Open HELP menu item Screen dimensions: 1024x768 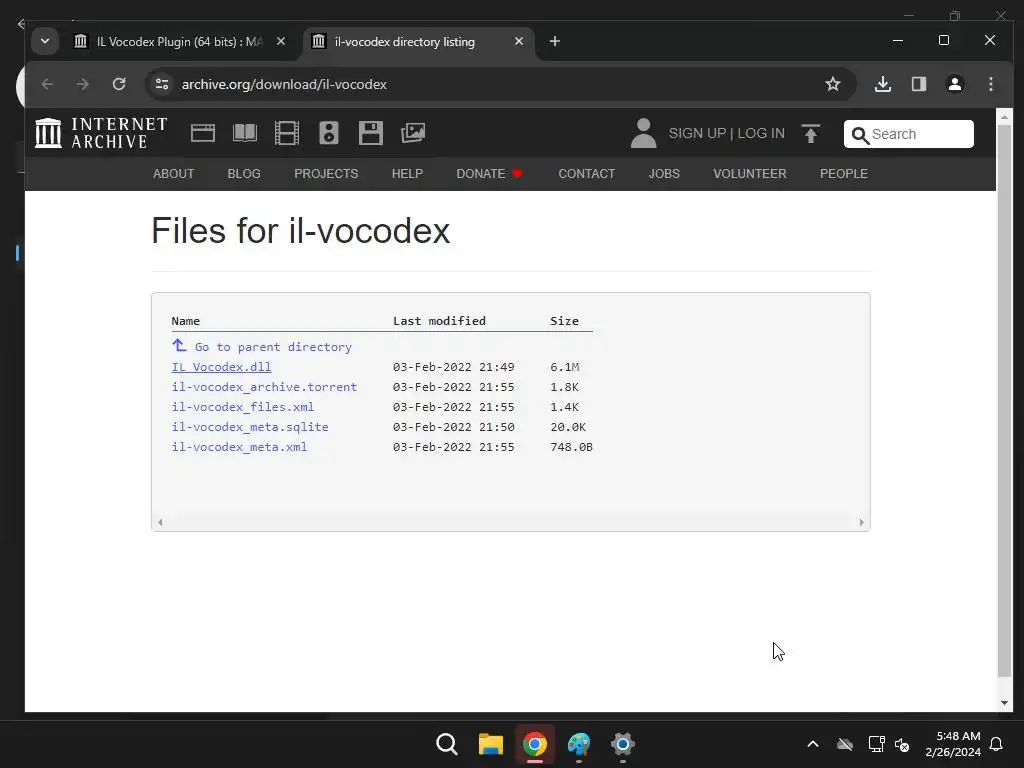tap(408, 174)
